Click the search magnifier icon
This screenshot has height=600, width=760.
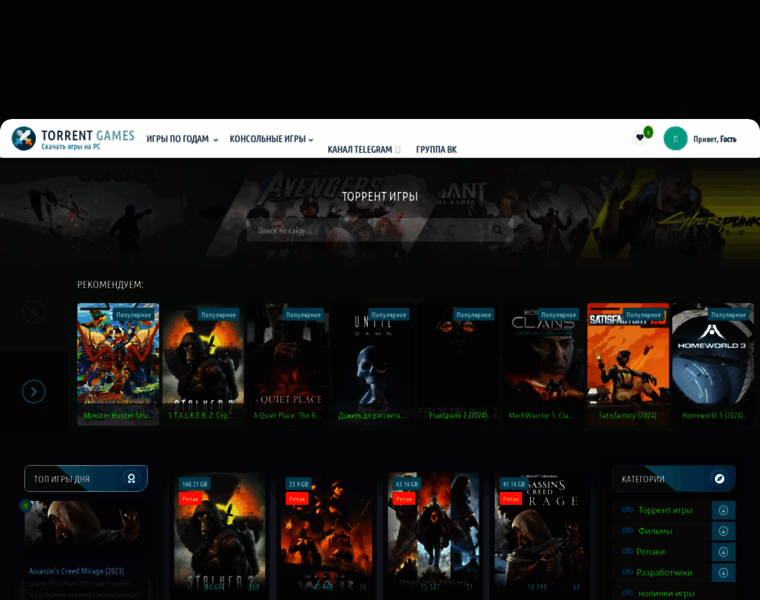tap(497, 230)
